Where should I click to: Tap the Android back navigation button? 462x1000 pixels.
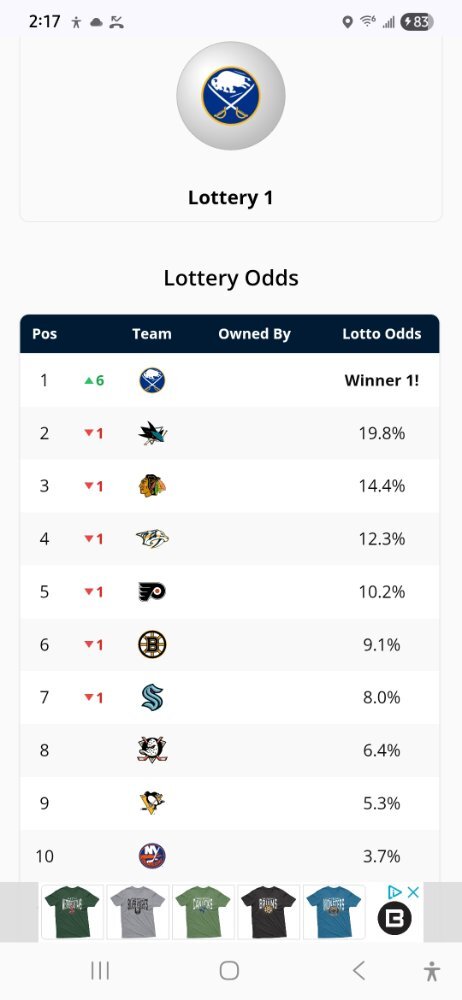coord(359,971)
